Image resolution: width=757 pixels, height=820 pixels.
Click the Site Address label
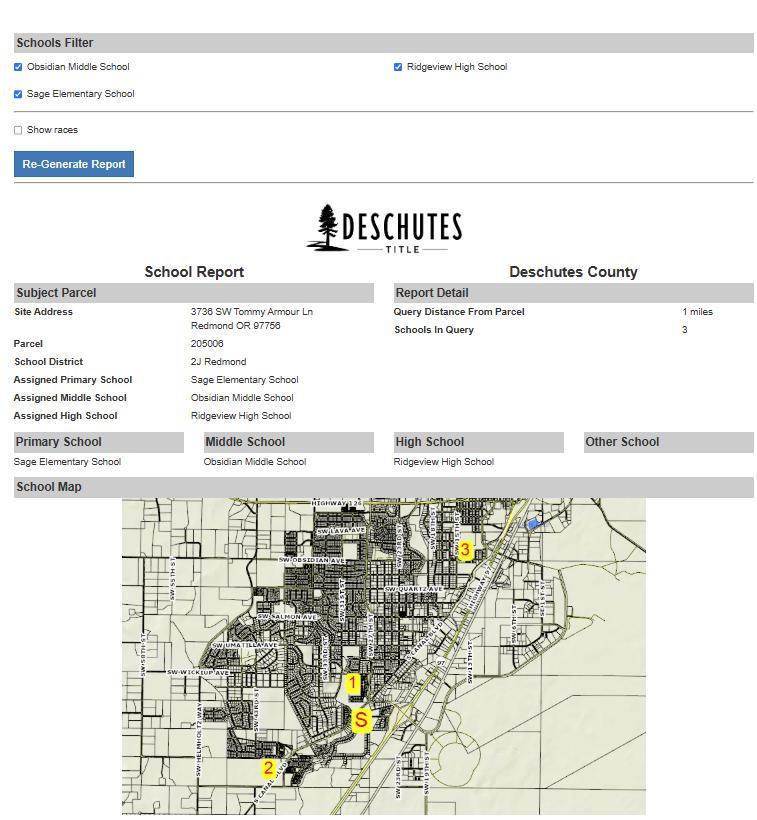[x=43, y=312]
